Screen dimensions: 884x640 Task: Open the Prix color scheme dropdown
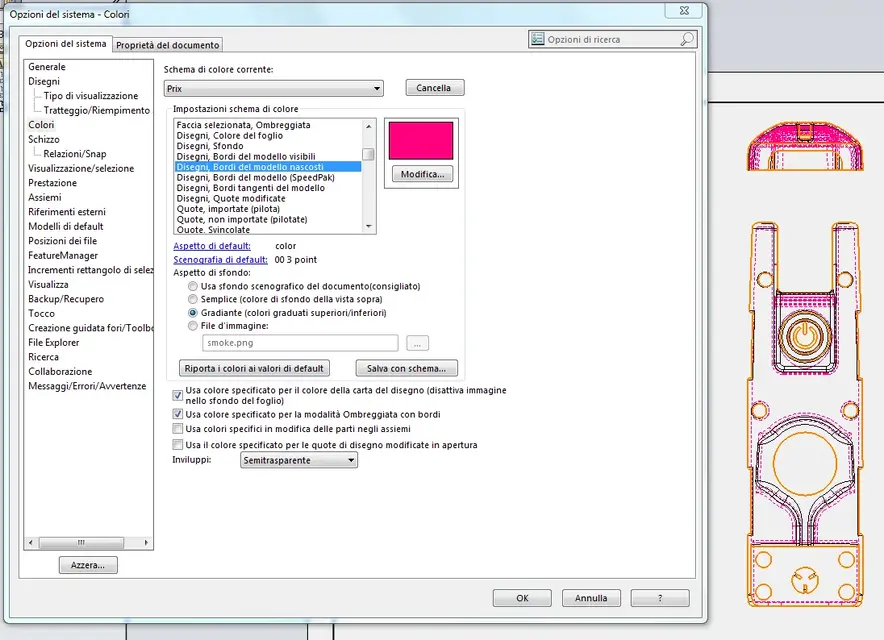coord(273,89)
